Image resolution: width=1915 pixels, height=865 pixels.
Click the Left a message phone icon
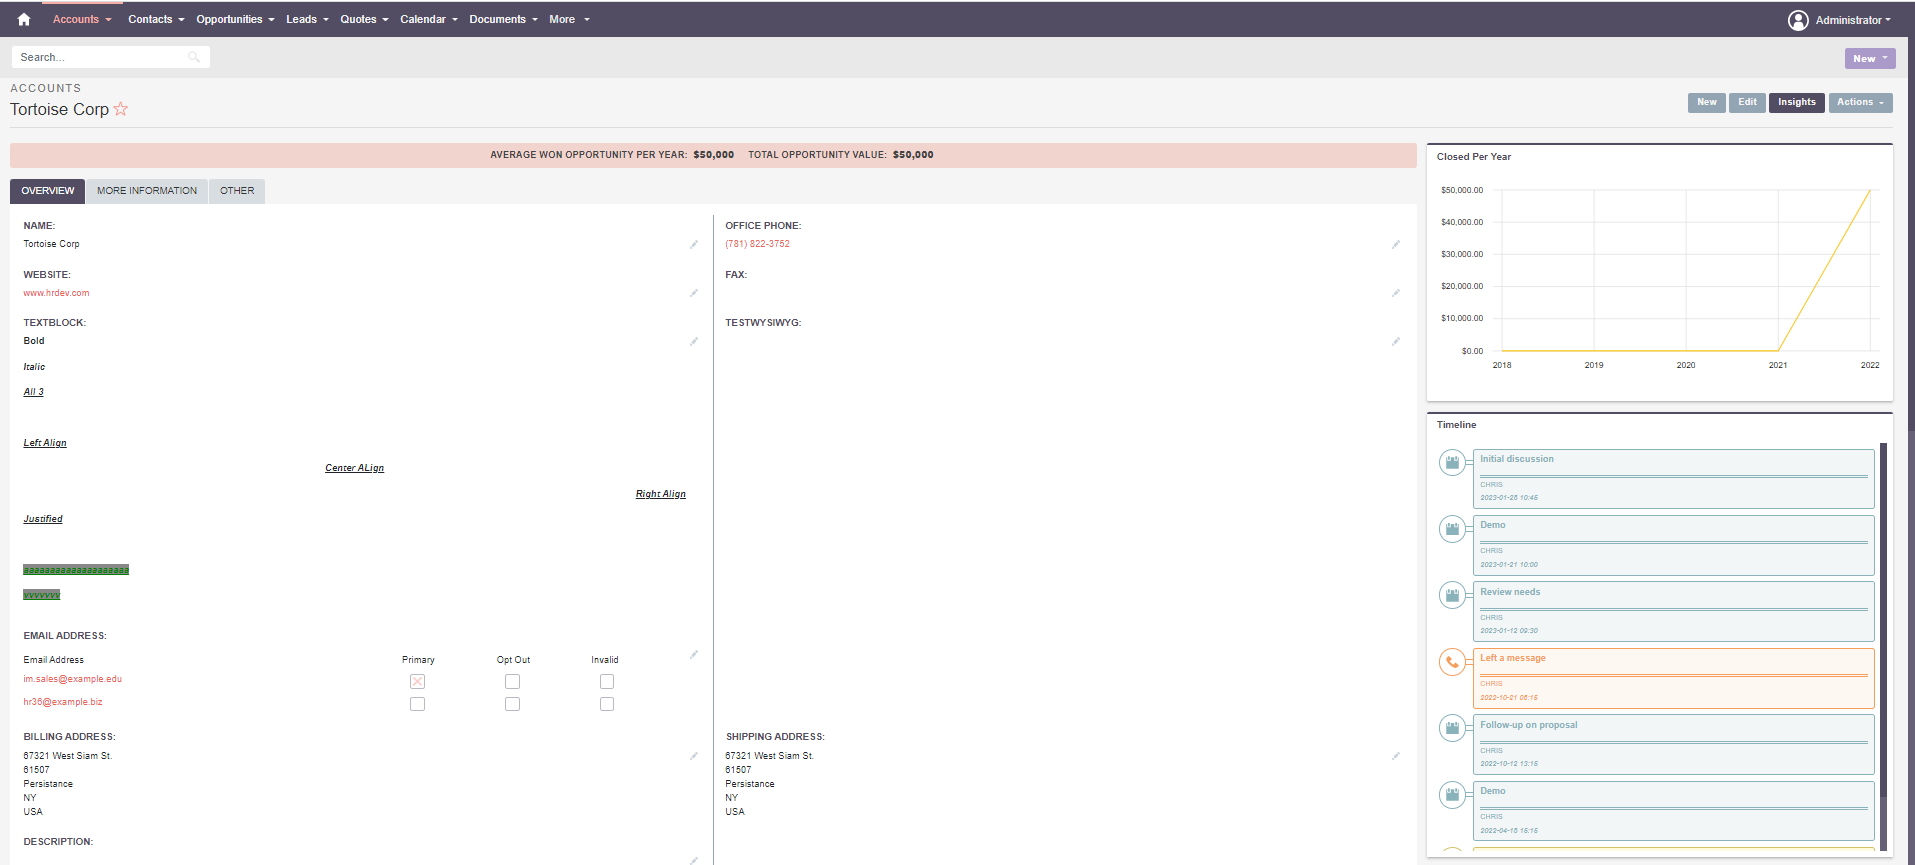tap(1452, 661)
